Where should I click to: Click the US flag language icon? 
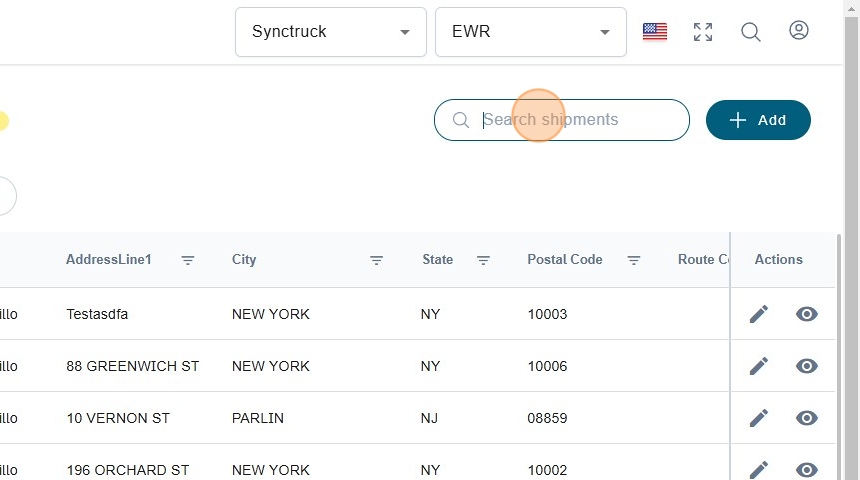tap(655, 32)
